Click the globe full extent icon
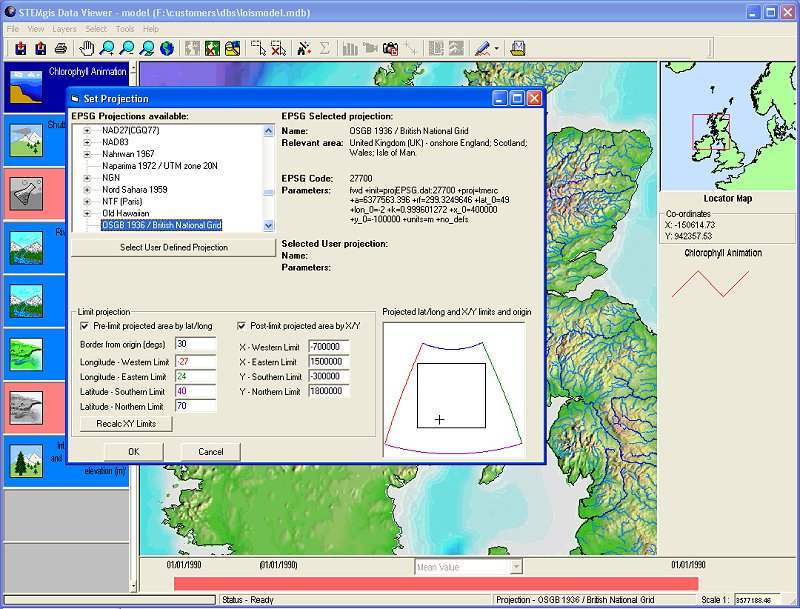800x609 pixels. click(x=166, y=48)
